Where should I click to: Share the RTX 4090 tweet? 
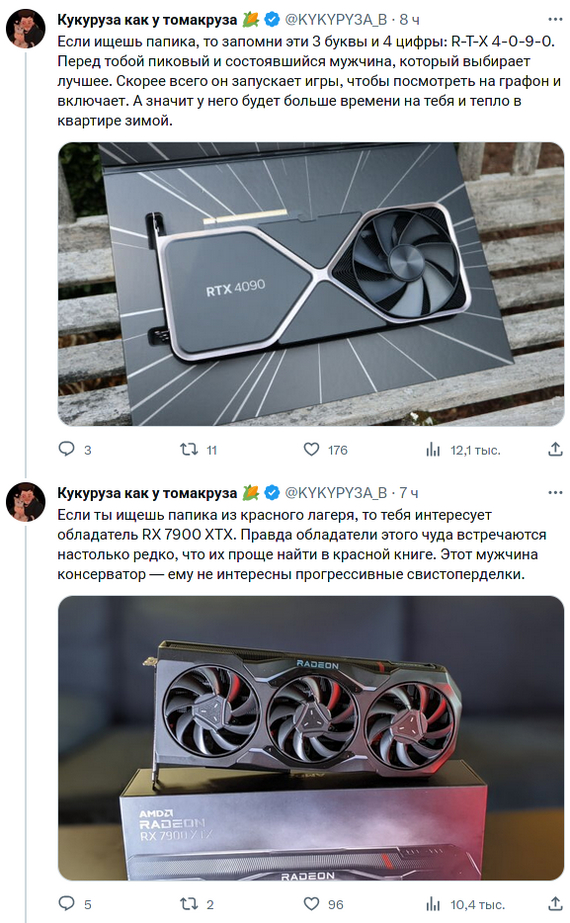555,450
